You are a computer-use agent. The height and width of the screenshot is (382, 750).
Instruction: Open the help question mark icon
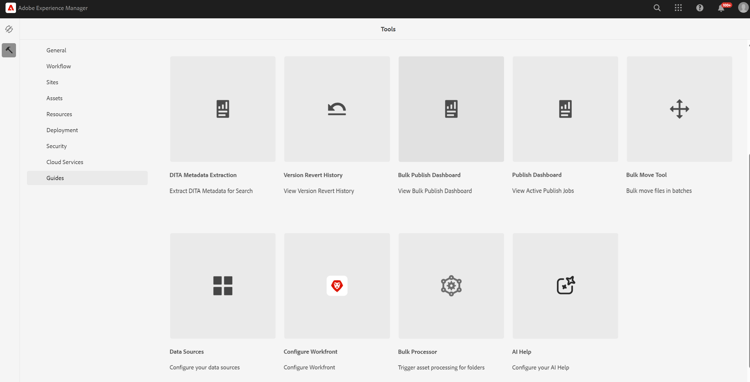coord(700,8)
